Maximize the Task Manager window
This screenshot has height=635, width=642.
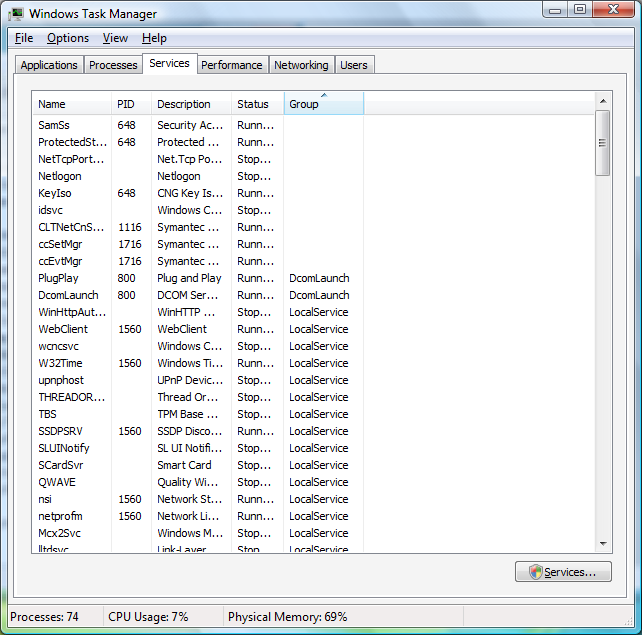[580, 10]
